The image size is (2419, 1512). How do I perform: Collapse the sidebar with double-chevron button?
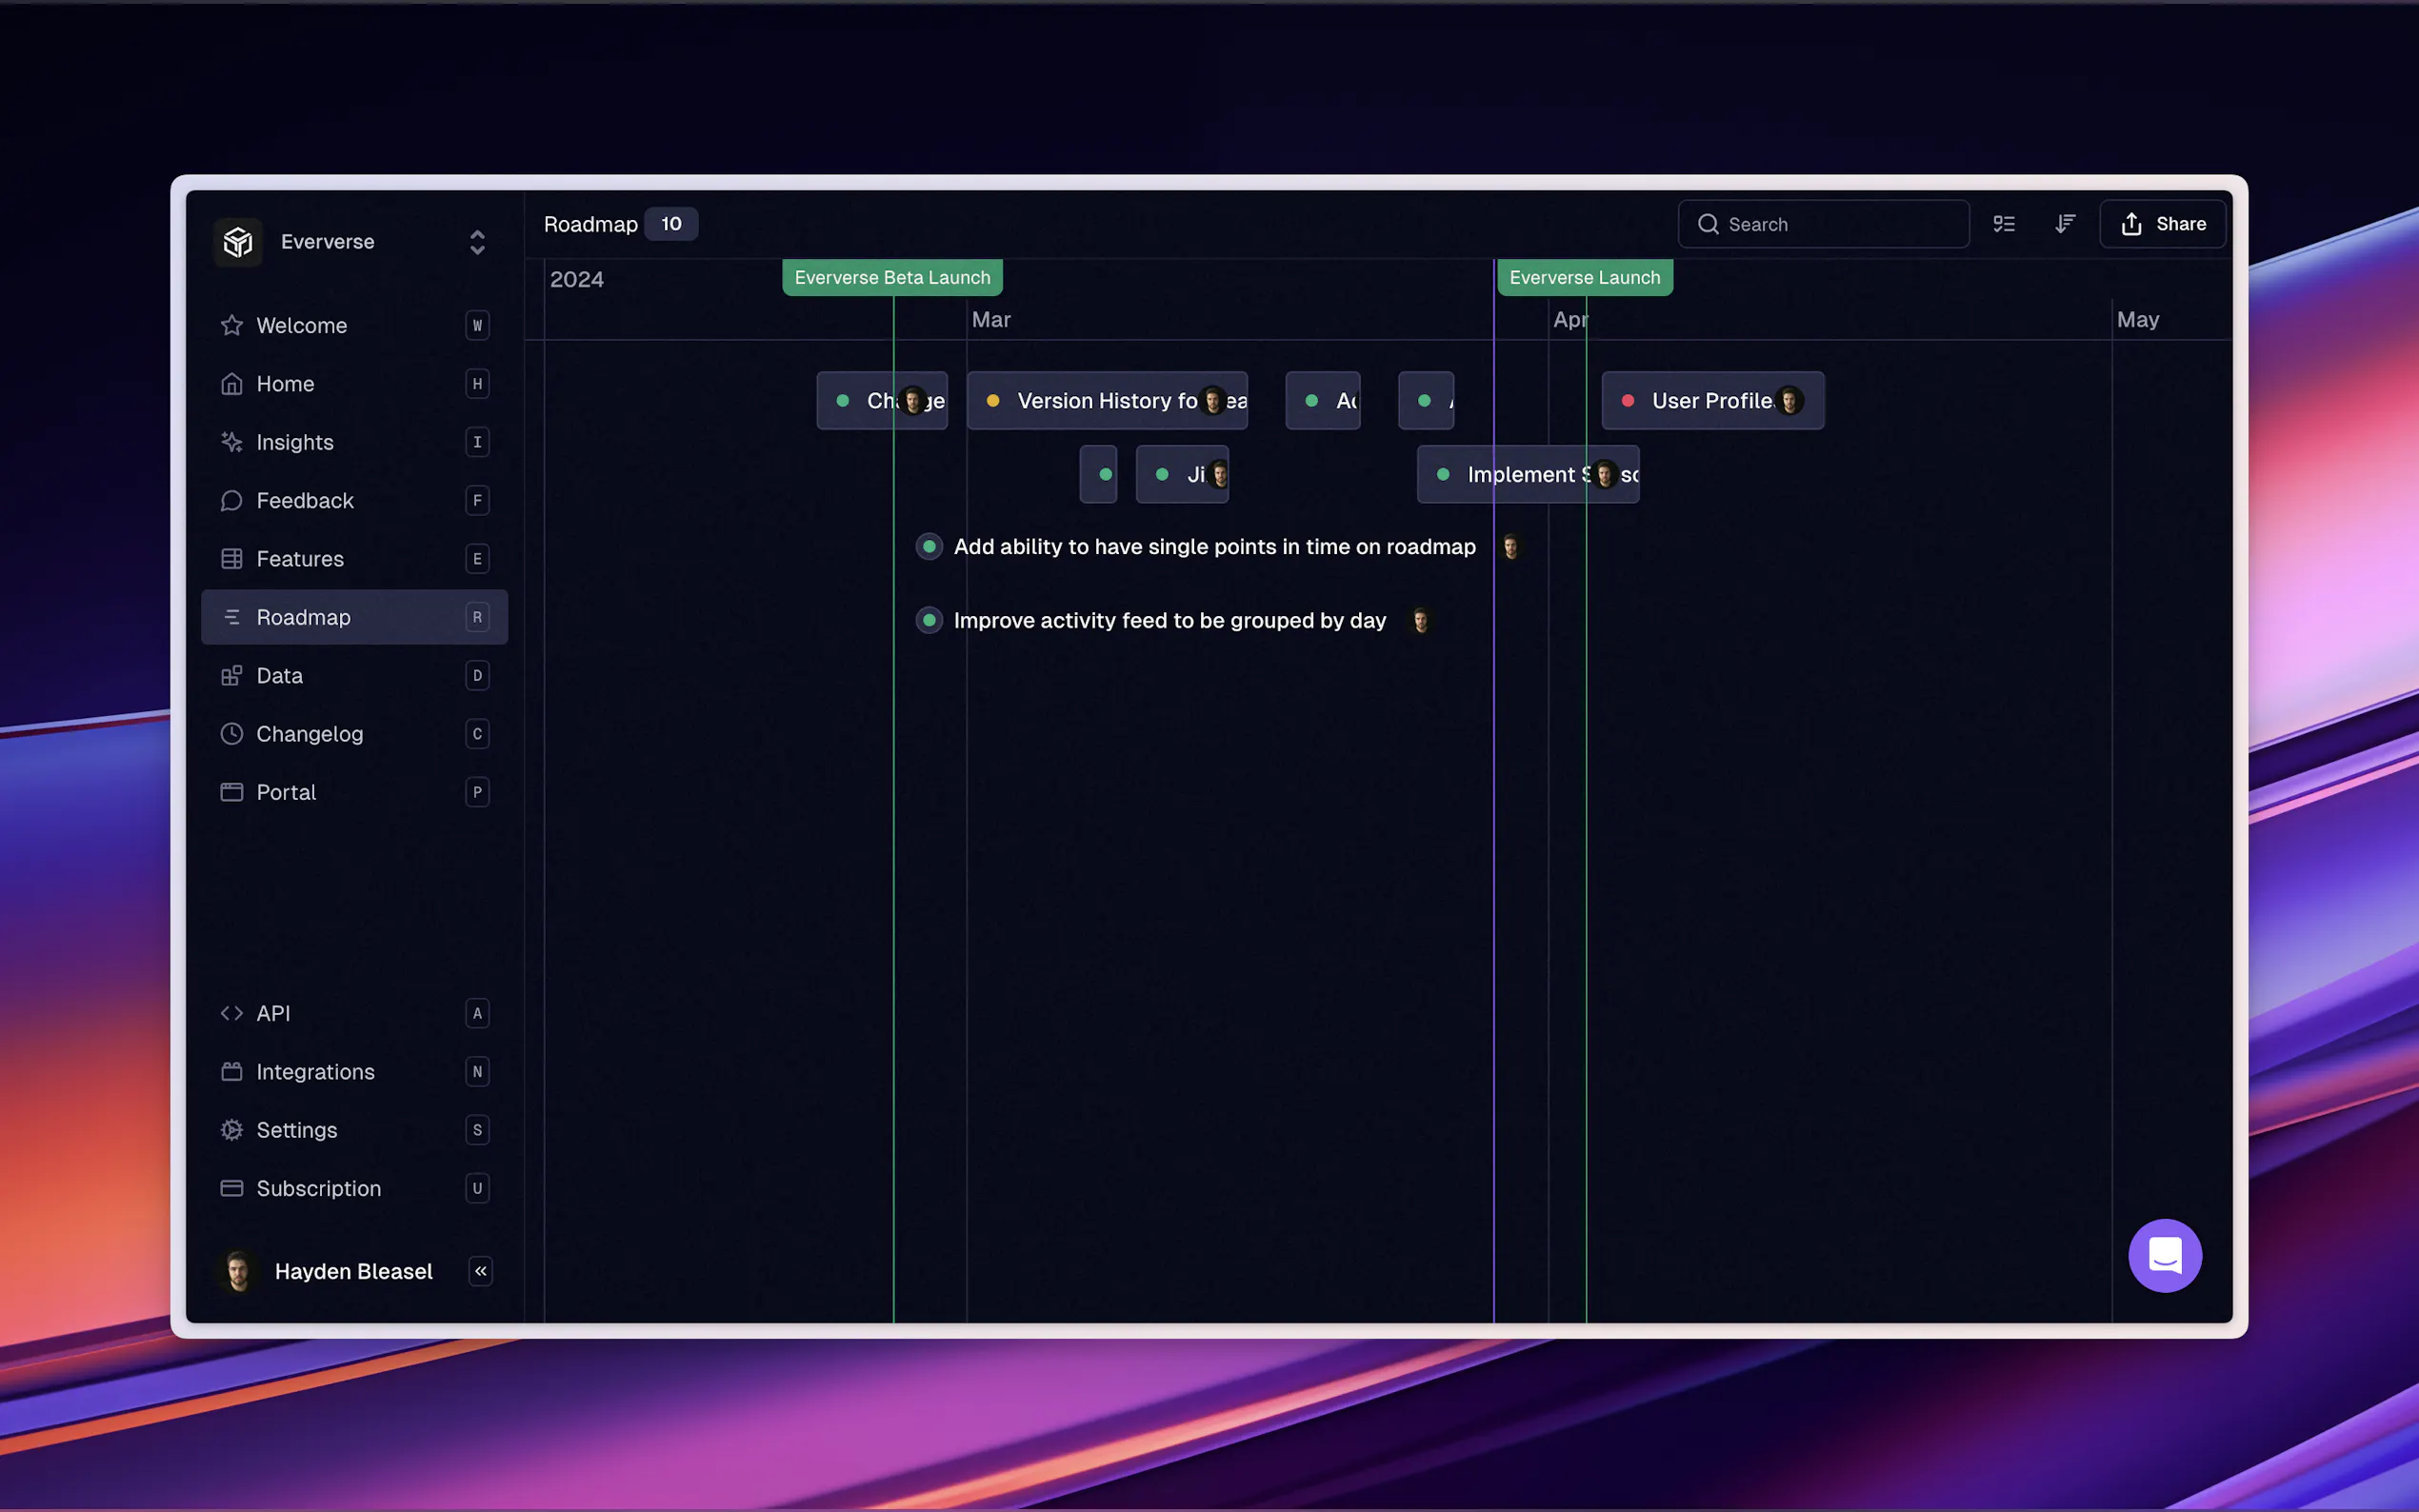tap(481, 1271)
